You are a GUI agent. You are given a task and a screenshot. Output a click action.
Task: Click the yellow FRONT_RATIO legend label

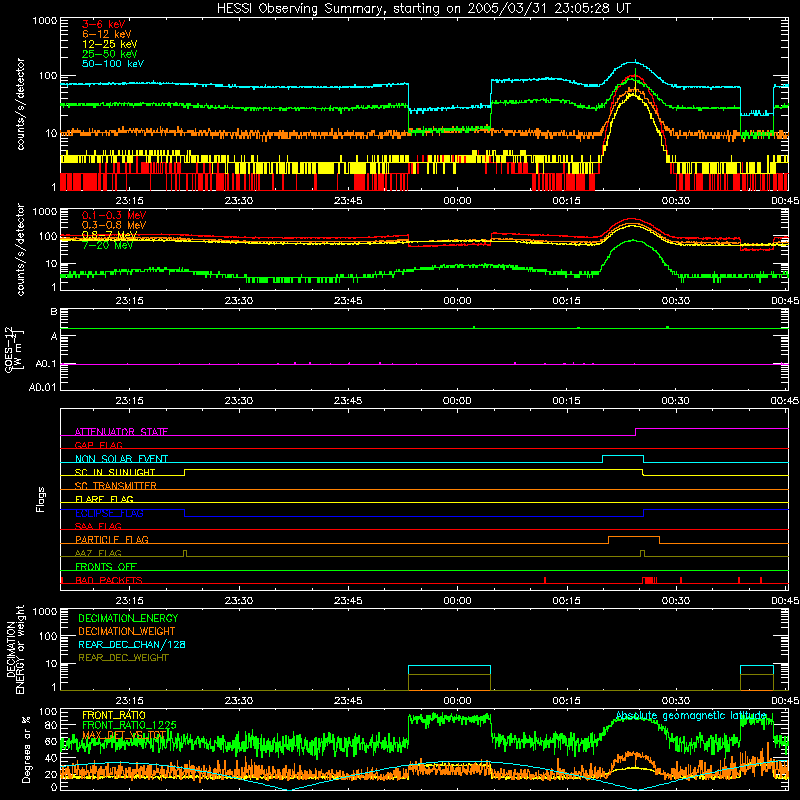pos(114,715)
